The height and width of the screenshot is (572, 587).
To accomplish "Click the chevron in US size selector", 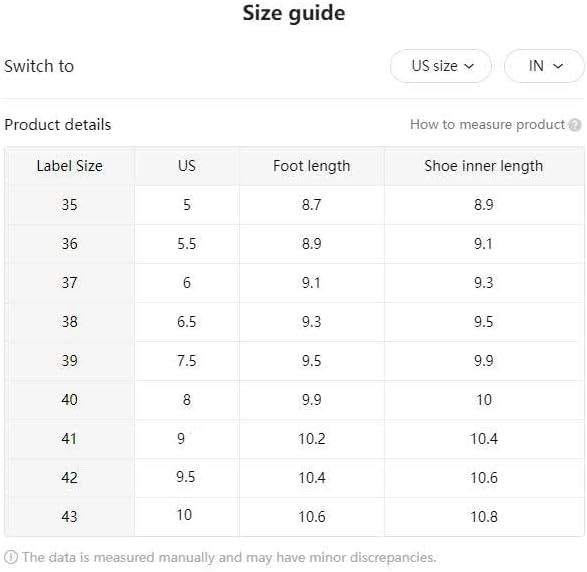I will [469, 66].
